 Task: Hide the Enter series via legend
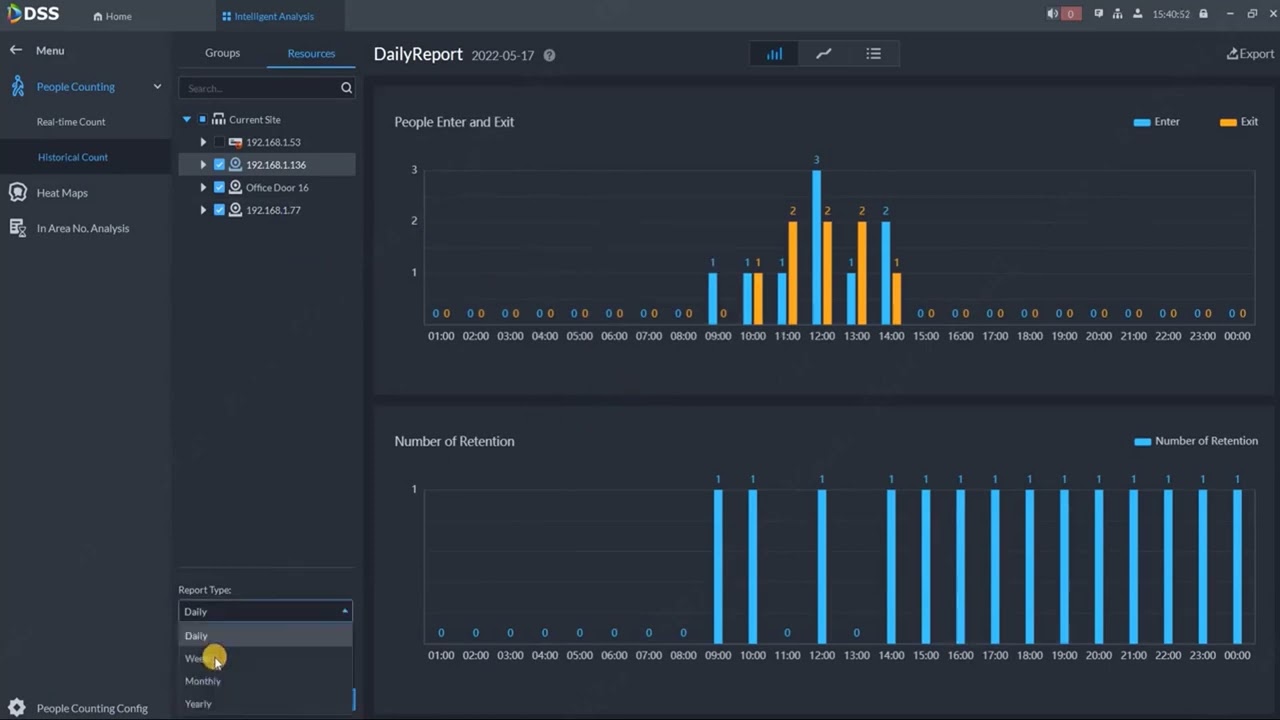(1156, 122)
